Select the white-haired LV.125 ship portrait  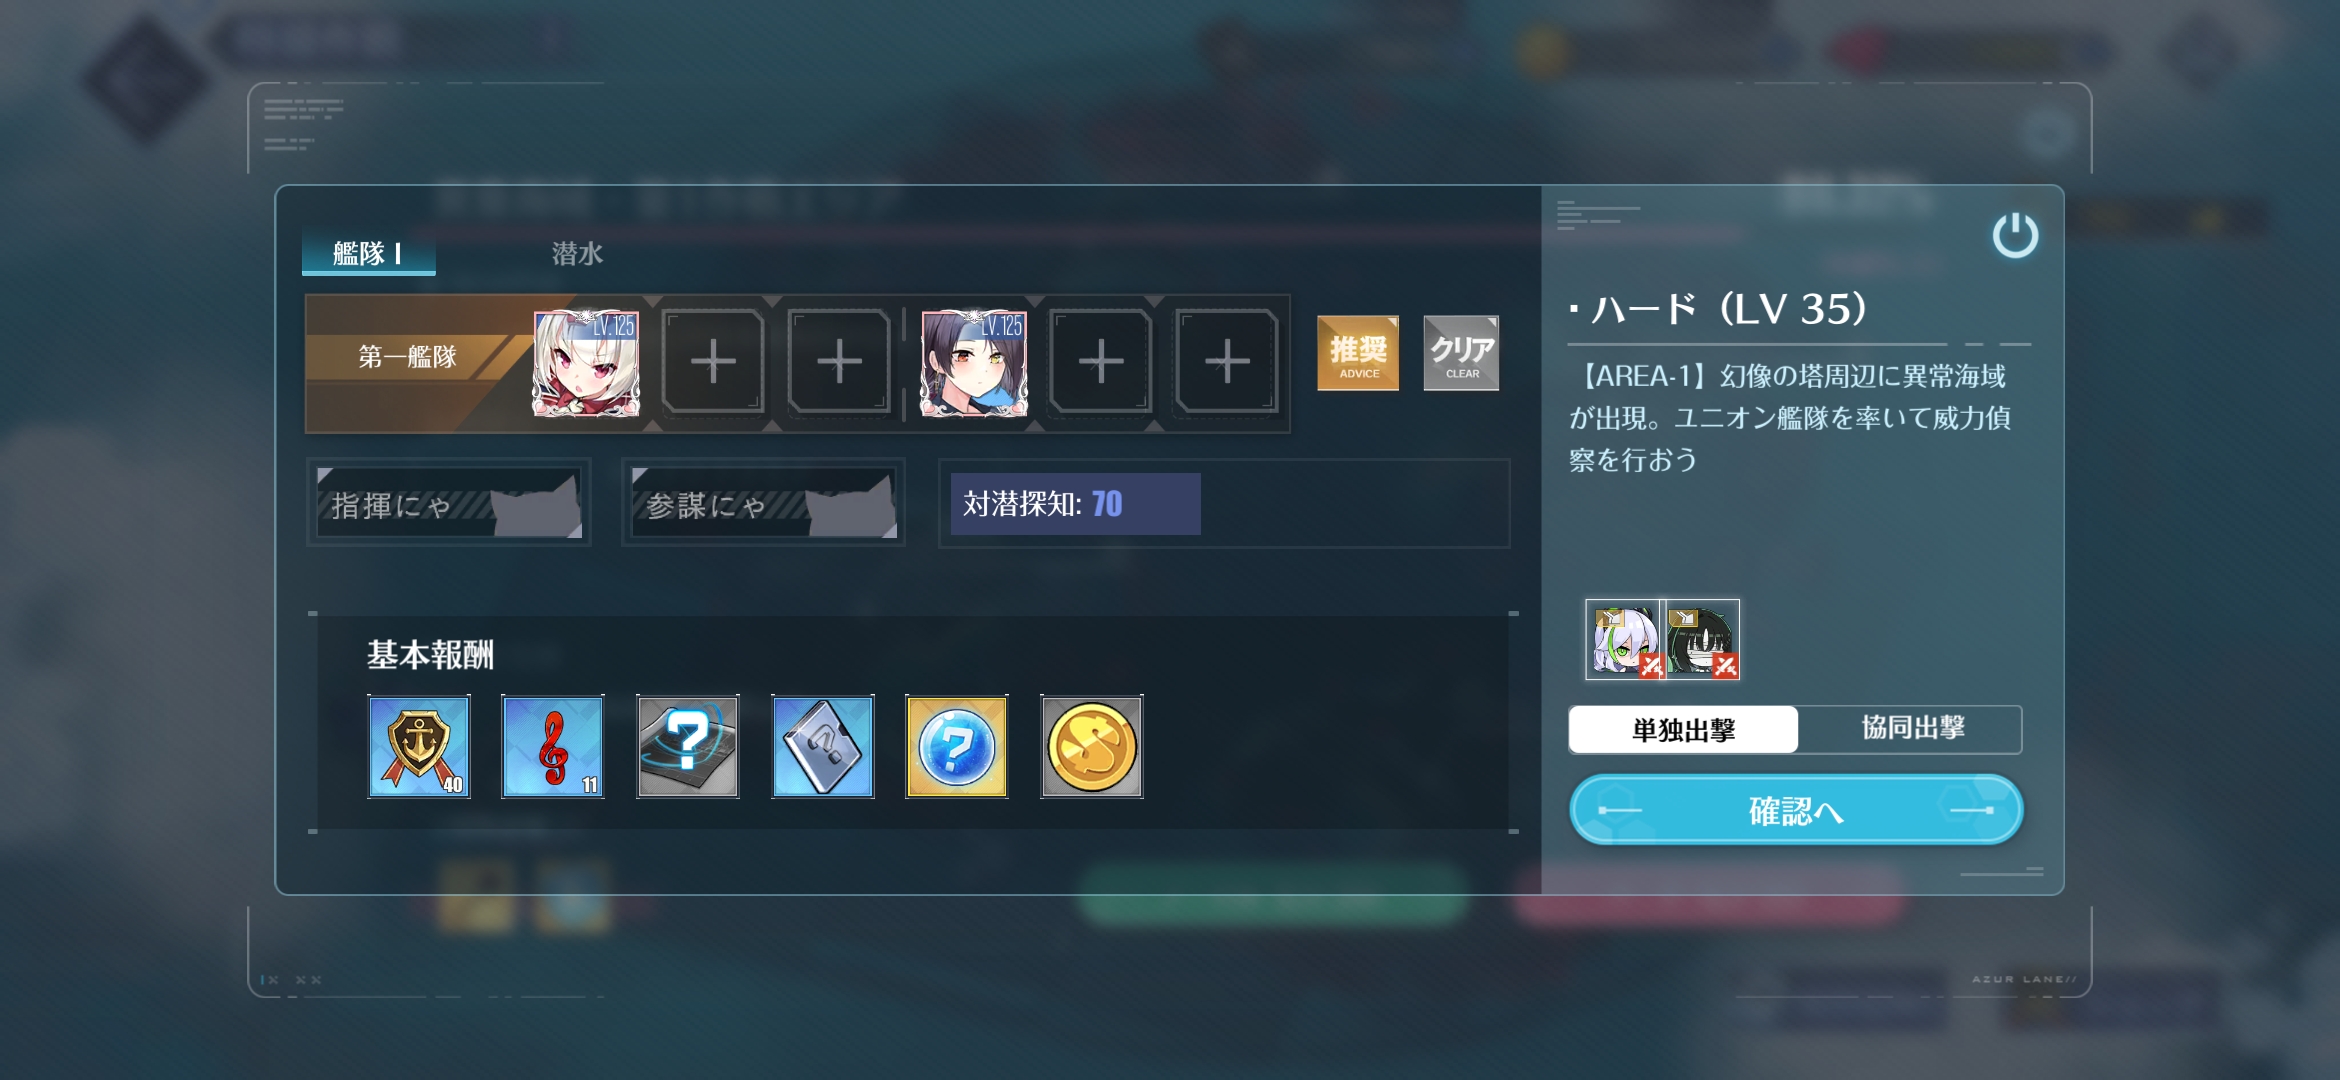click(586, 362)
